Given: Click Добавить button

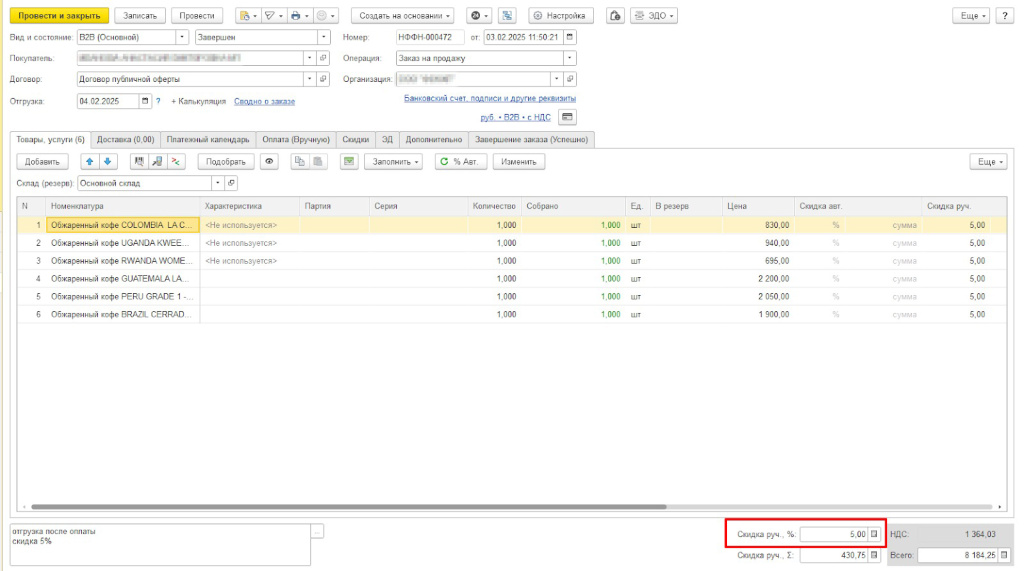Looking at the screenshot, I should coord(42,161).
